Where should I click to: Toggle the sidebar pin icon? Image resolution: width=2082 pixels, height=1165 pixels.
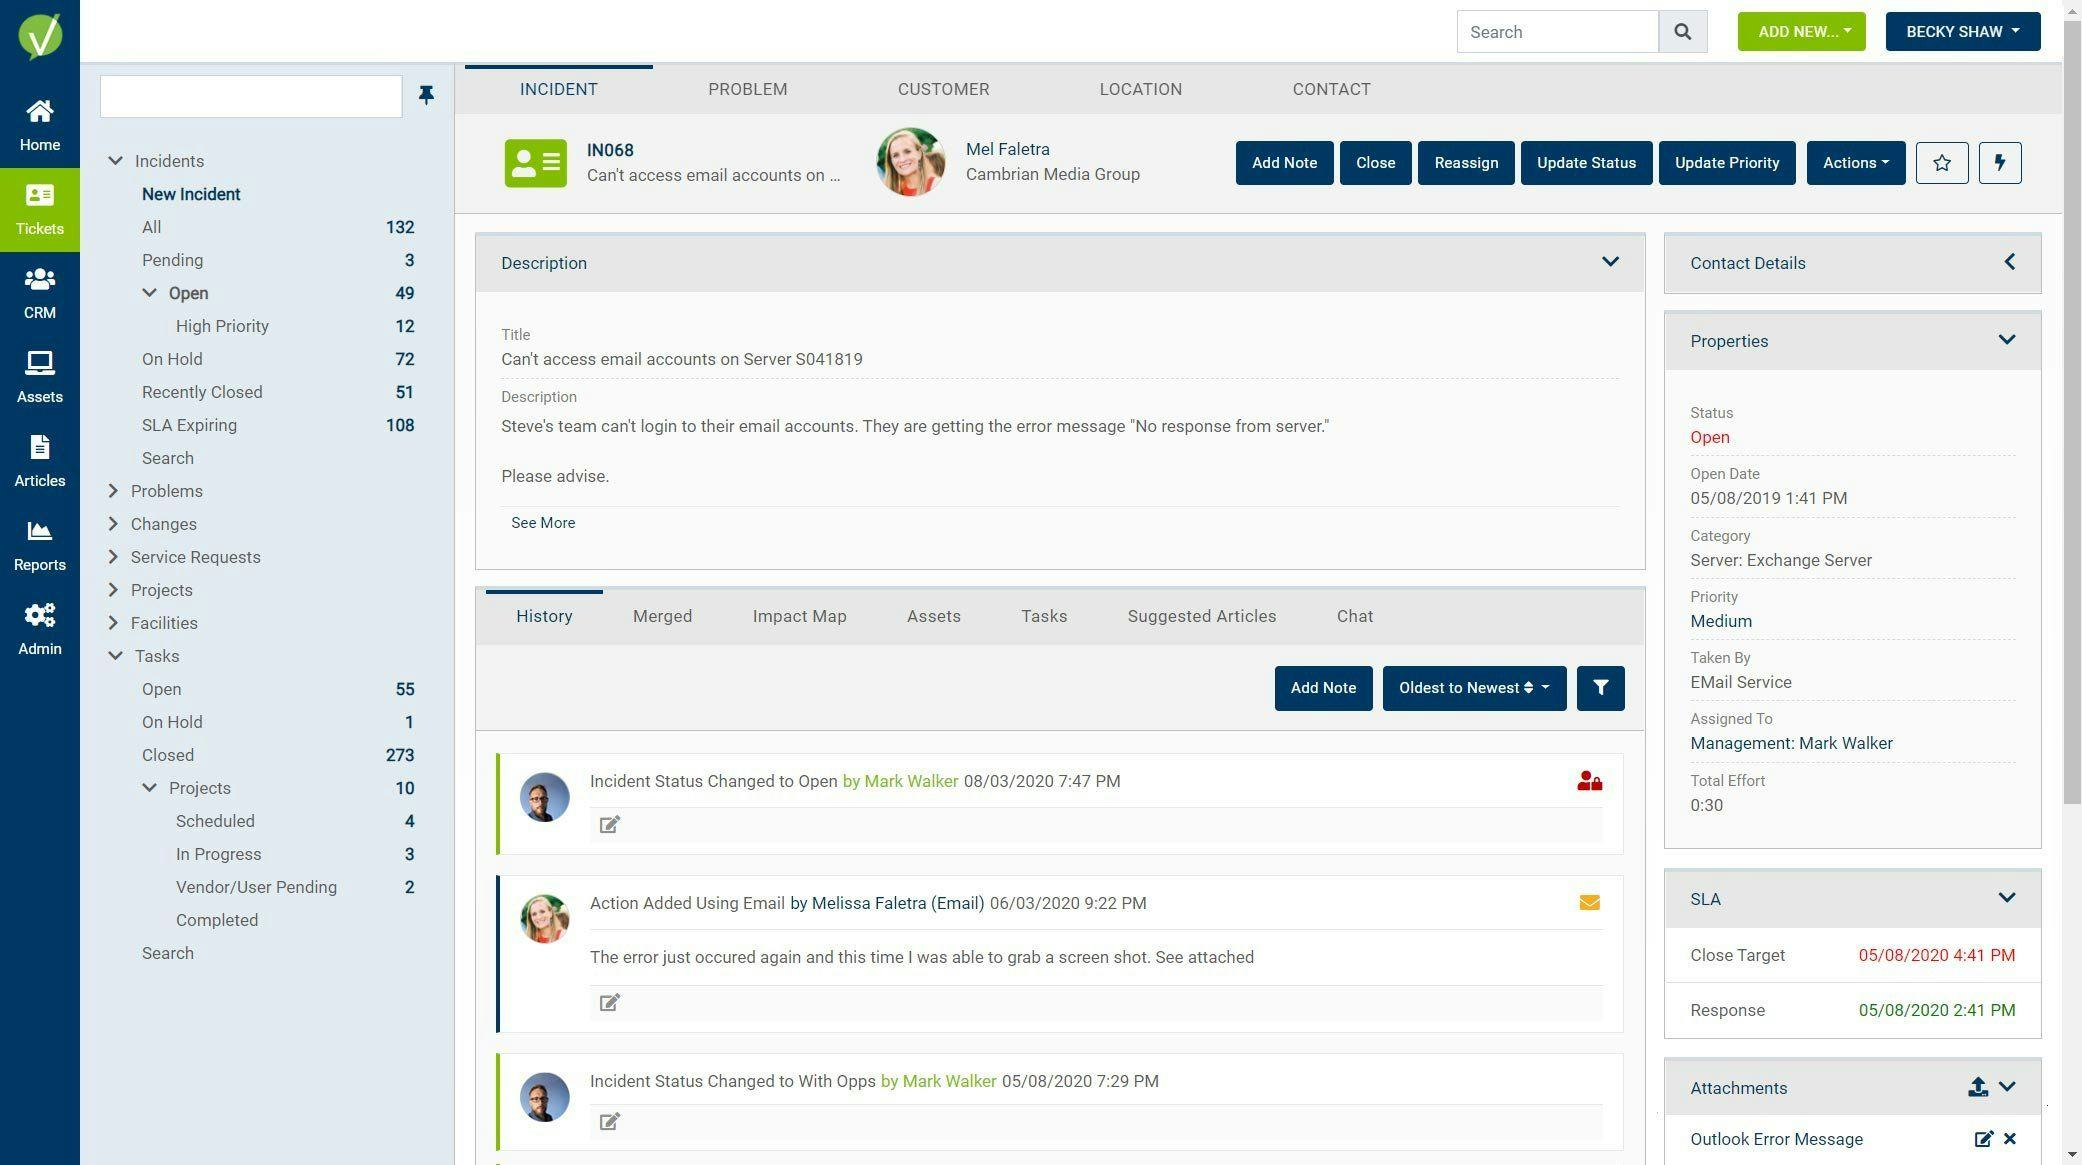426,95
